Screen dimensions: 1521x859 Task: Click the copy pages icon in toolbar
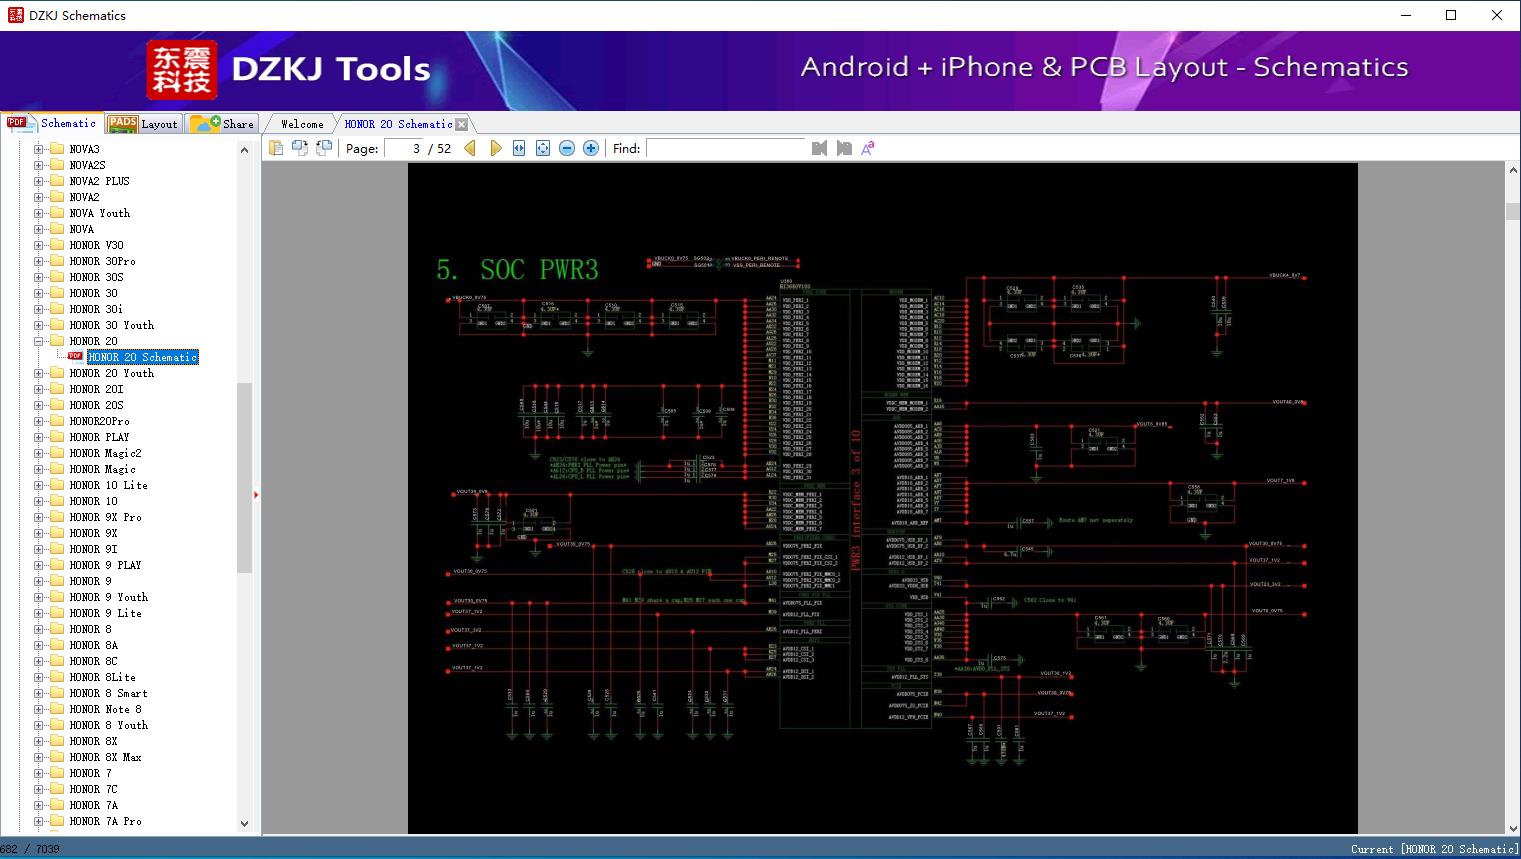pos(276,148)
